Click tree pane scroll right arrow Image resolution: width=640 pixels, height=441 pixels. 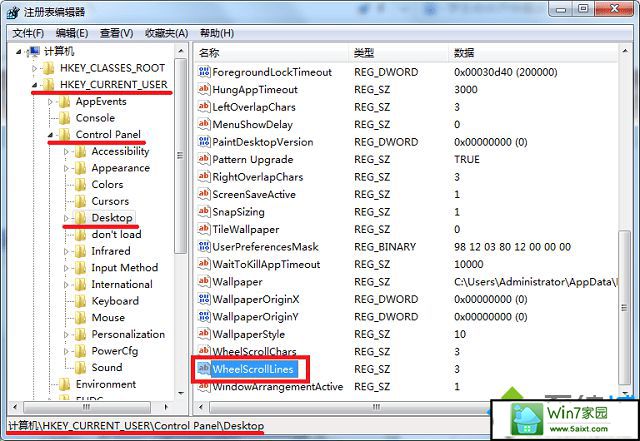[x=166, y=407]
